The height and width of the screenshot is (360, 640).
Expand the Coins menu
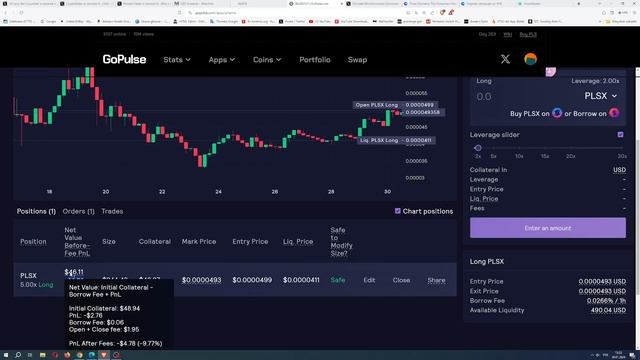coord(267,60)
